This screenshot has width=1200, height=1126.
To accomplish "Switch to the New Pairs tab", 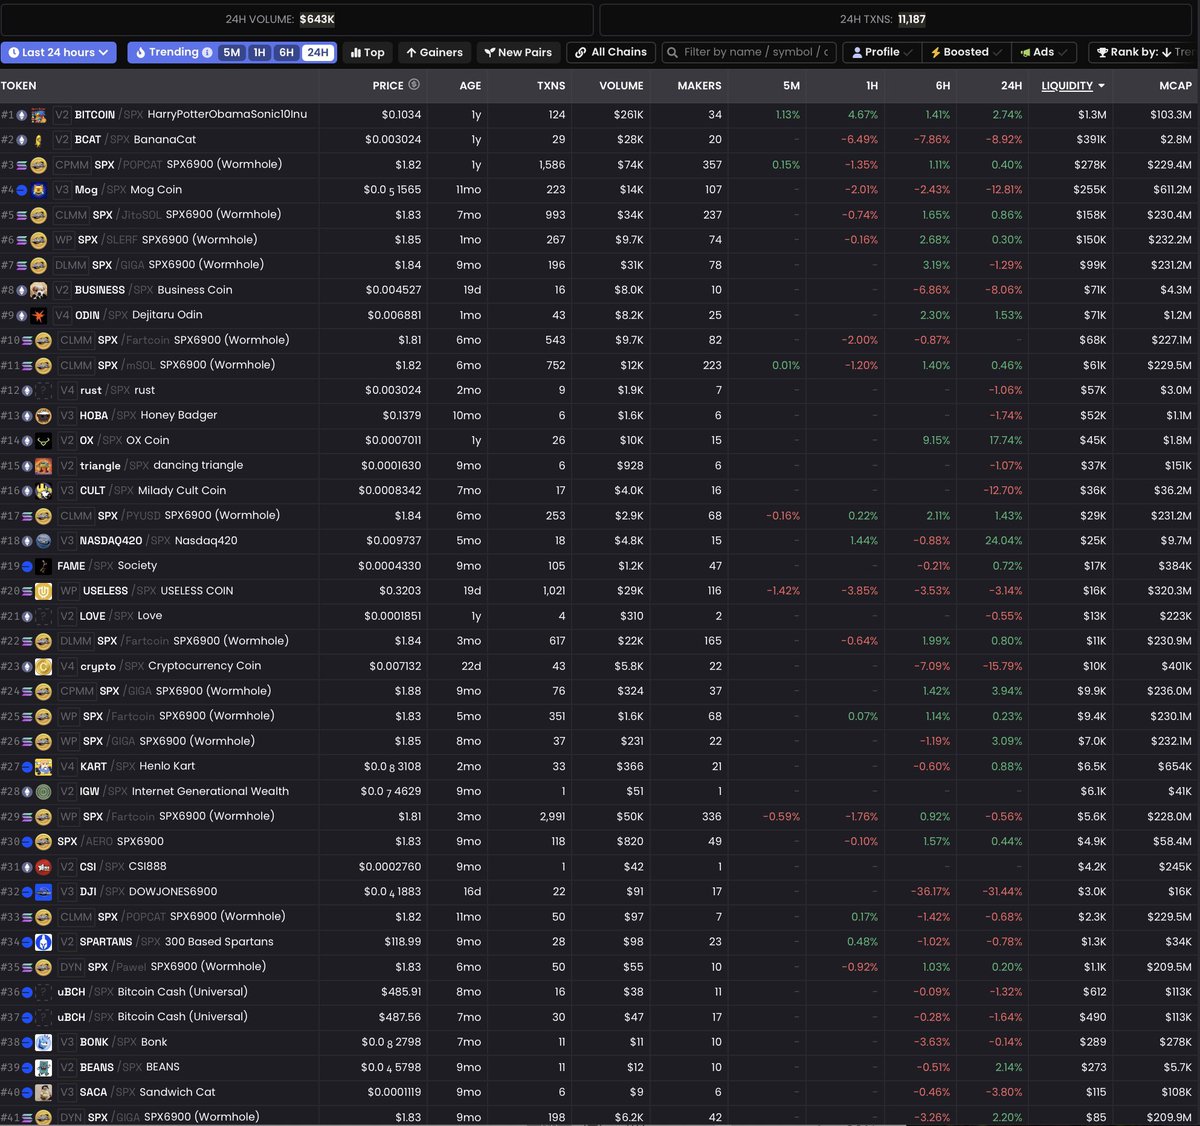I will (x=518, y=52).
